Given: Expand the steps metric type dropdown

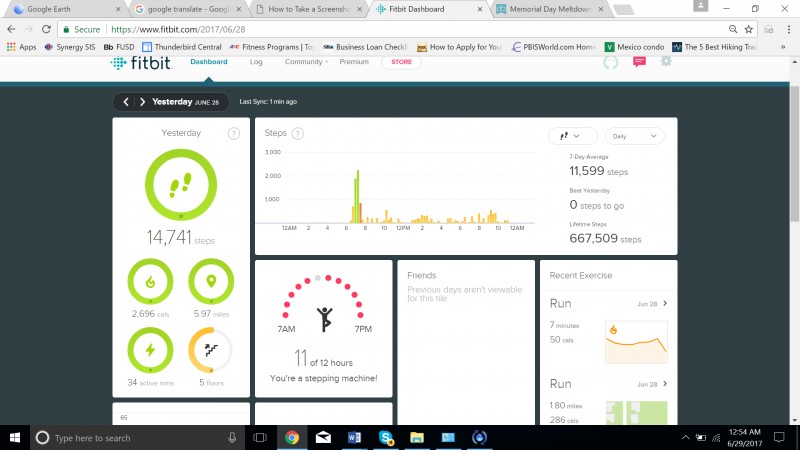Looking at the screenshot, I should coord(572,136).
